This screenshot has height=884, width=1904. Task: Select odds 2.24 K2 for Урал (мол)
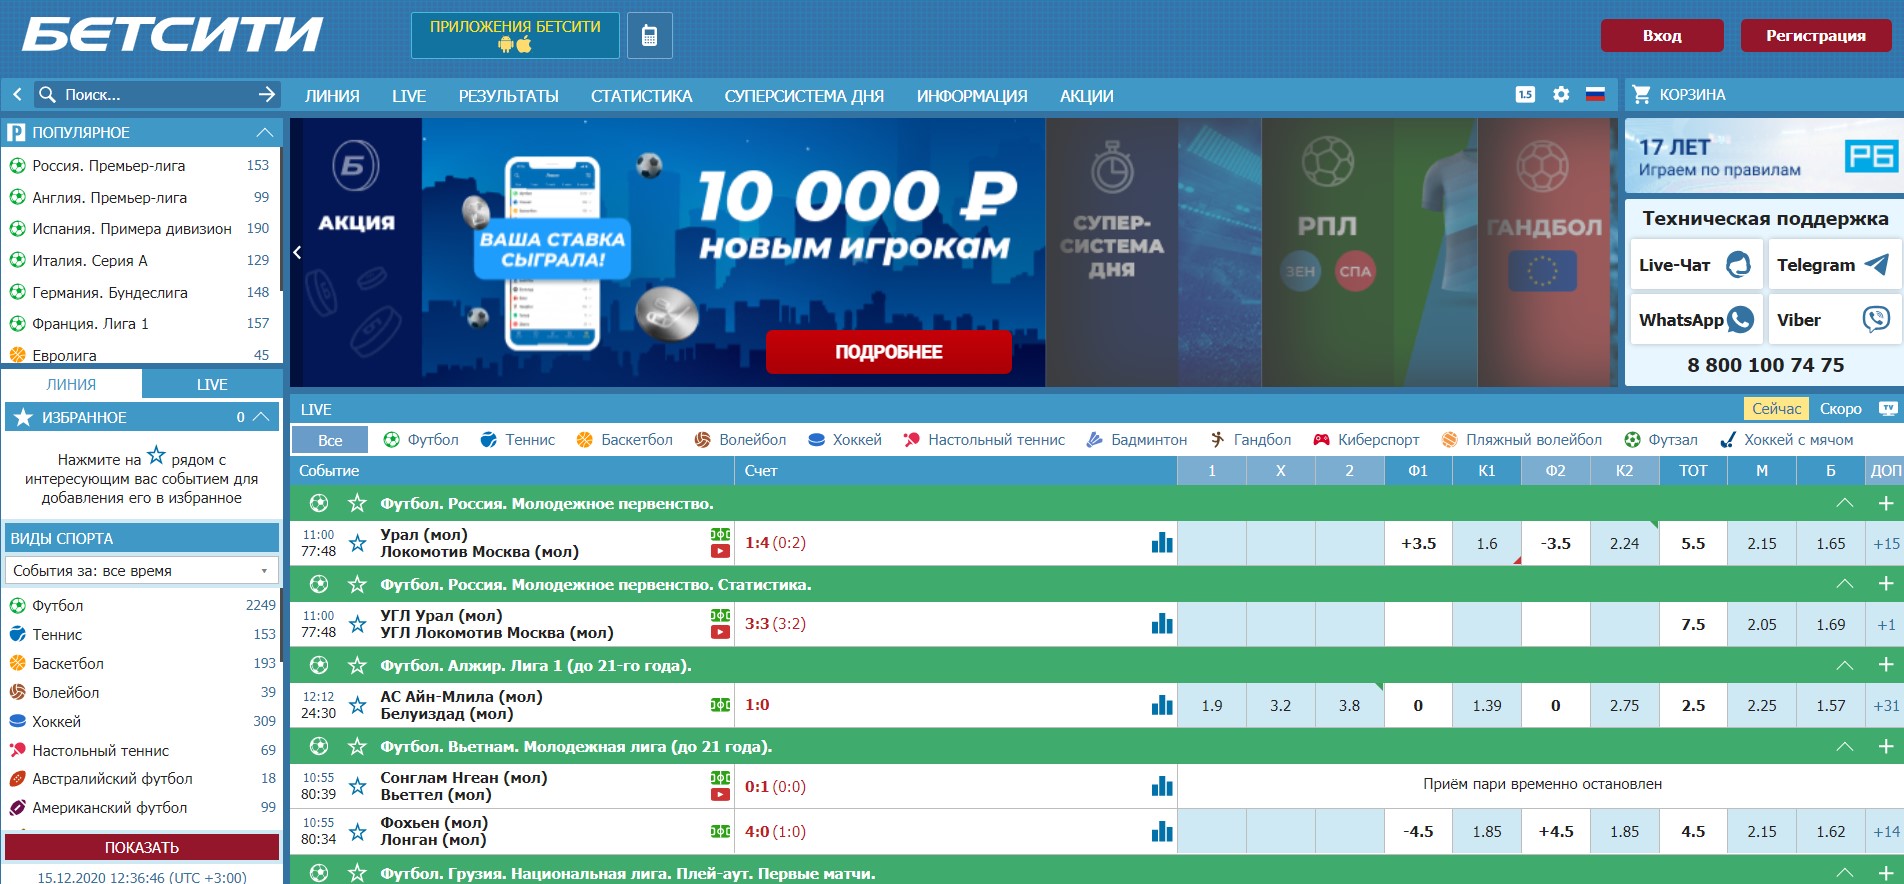(x=1624, y=543)
